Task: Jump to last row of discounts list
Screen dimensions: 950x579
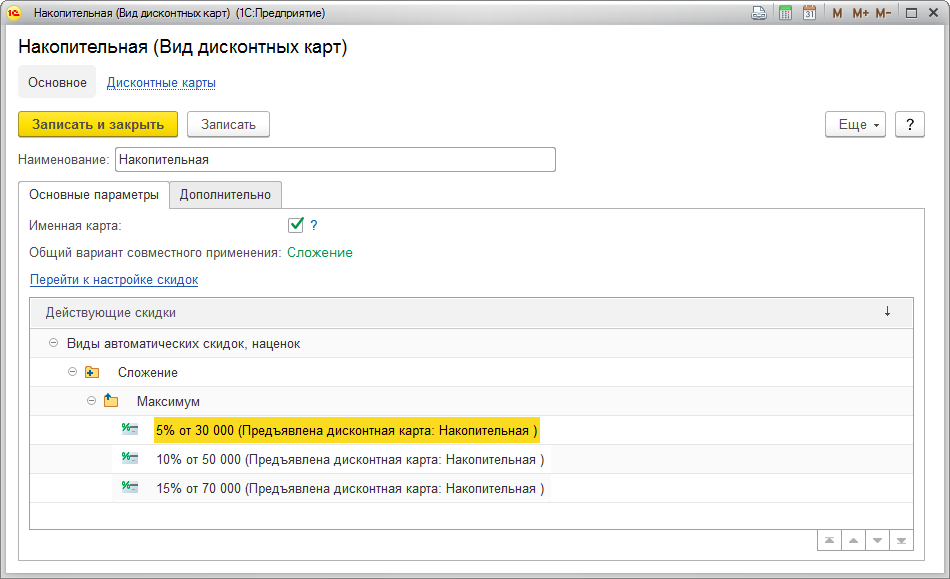Action: coord(902,540)
